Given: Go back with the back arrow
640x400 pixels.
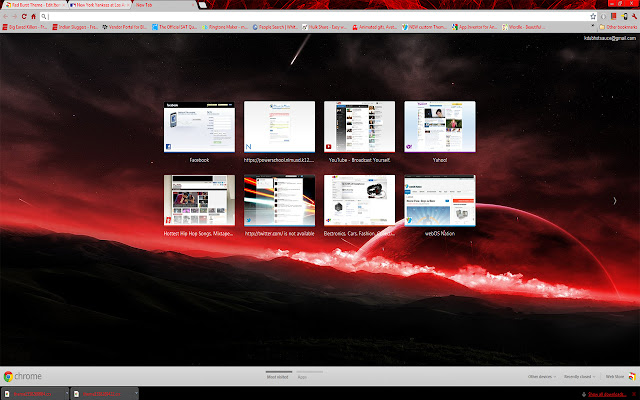Looking at the screenshot, I should click(x=5, y=16).
